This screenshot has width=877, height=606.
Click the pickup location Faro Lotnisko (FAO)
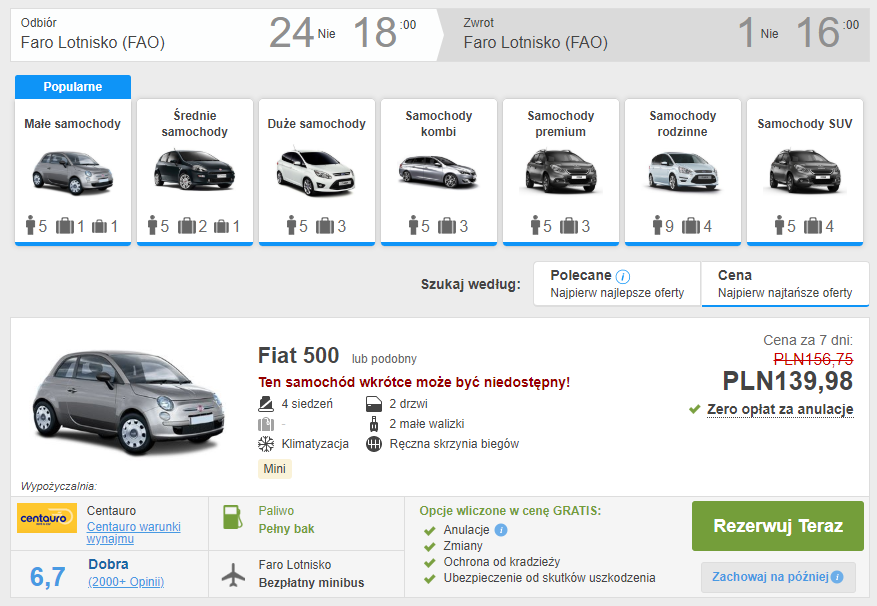click(93, 43)
